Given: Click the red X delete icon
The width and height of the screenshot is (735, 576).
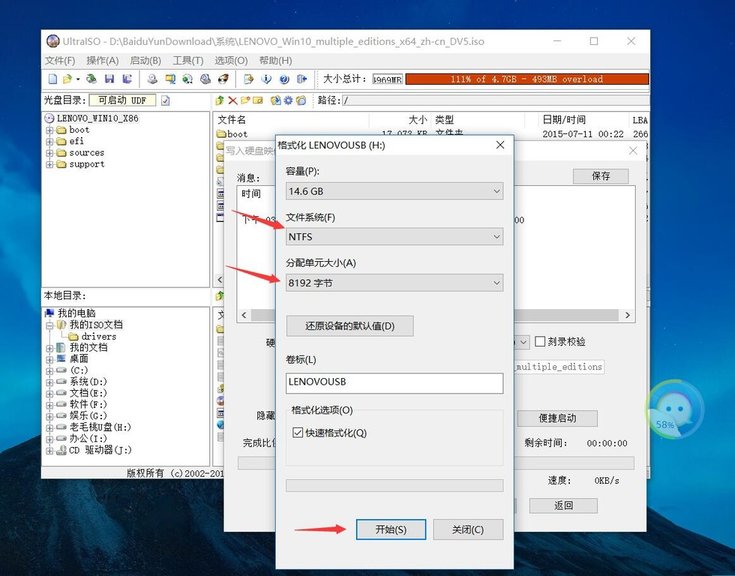Looking at the screenshot, I should (x=232, y=100).
